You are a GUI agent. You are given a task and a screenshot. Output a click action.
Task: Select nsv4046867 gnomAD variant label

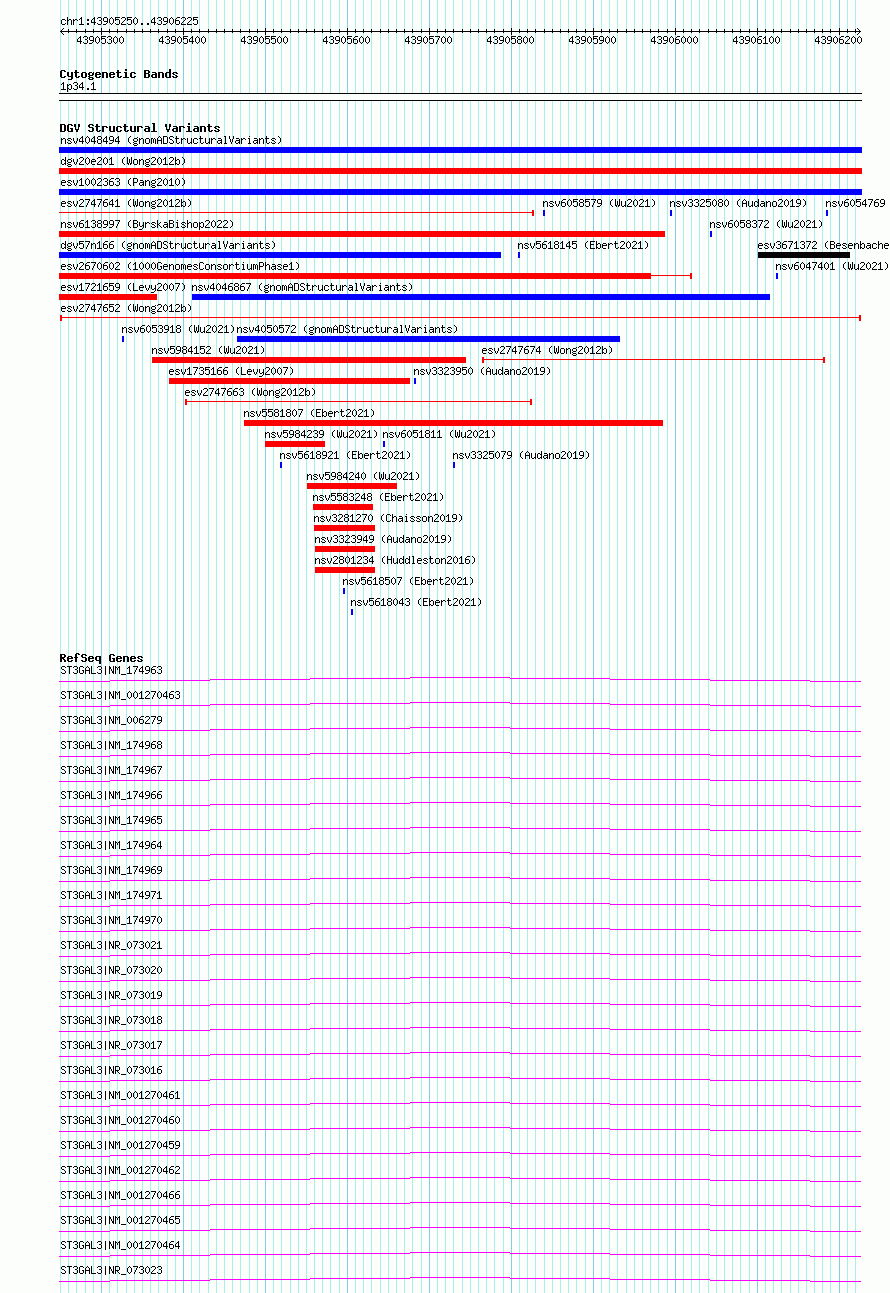tap(302, 287)
